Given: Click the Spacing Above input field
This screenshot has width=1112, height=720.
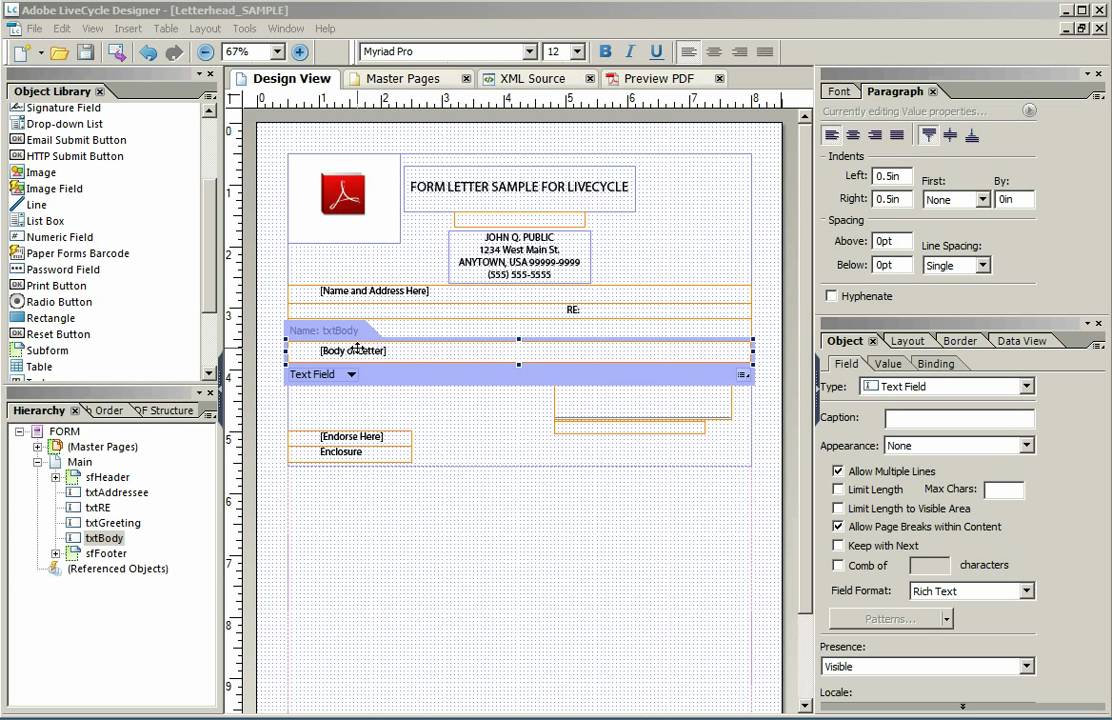Looking at the screenshot, I should tap(891, 241).
